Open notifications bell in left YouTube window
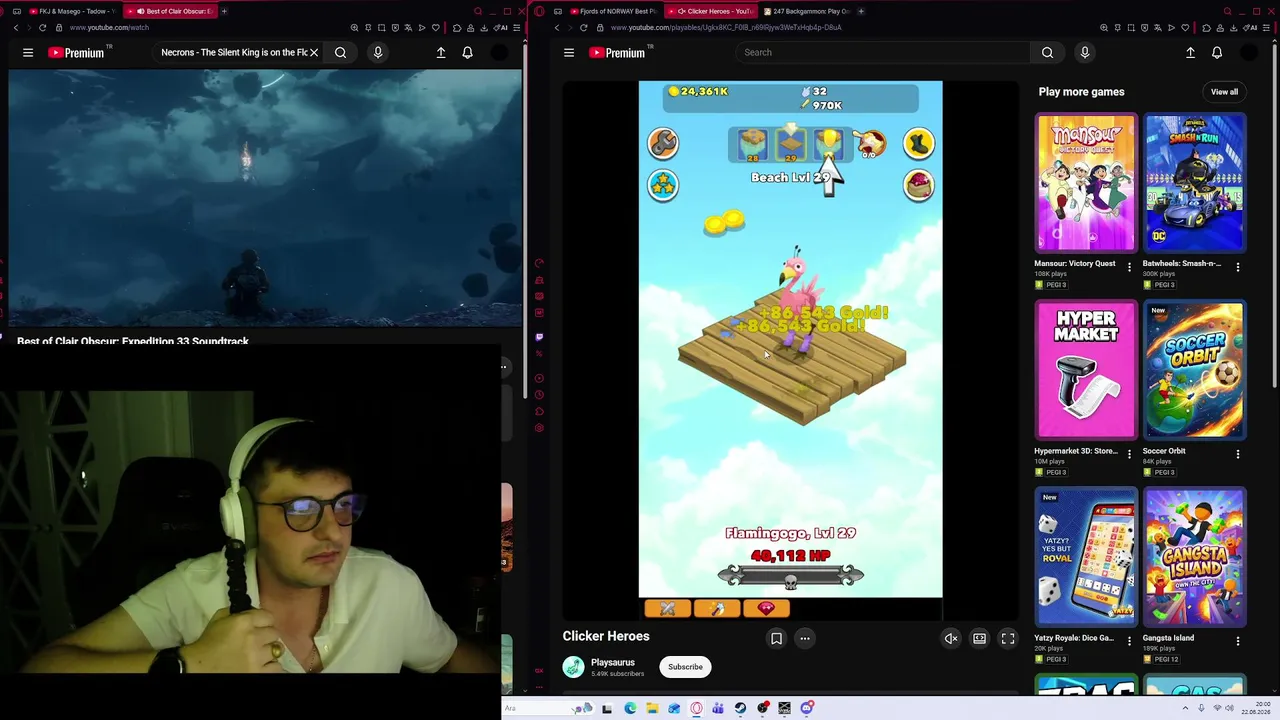 coord(467,52)
